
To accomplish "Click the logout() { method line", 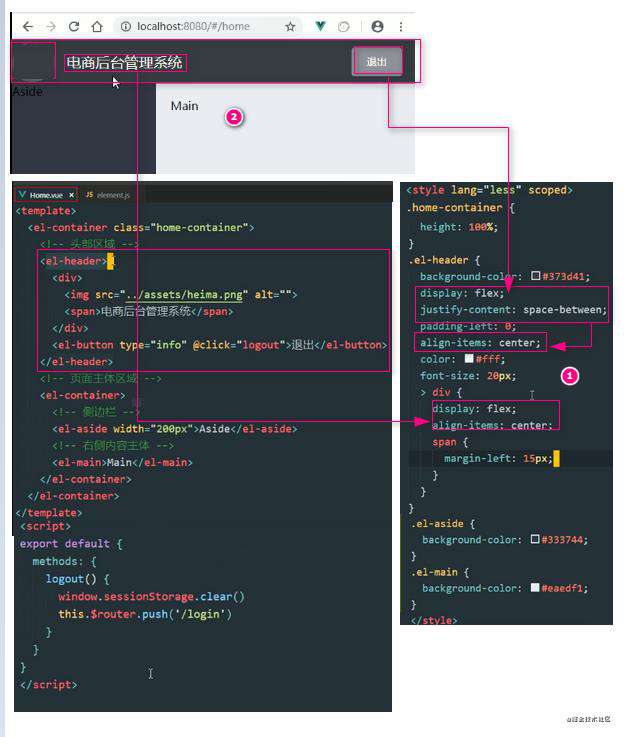I will [x=78, y=579].
